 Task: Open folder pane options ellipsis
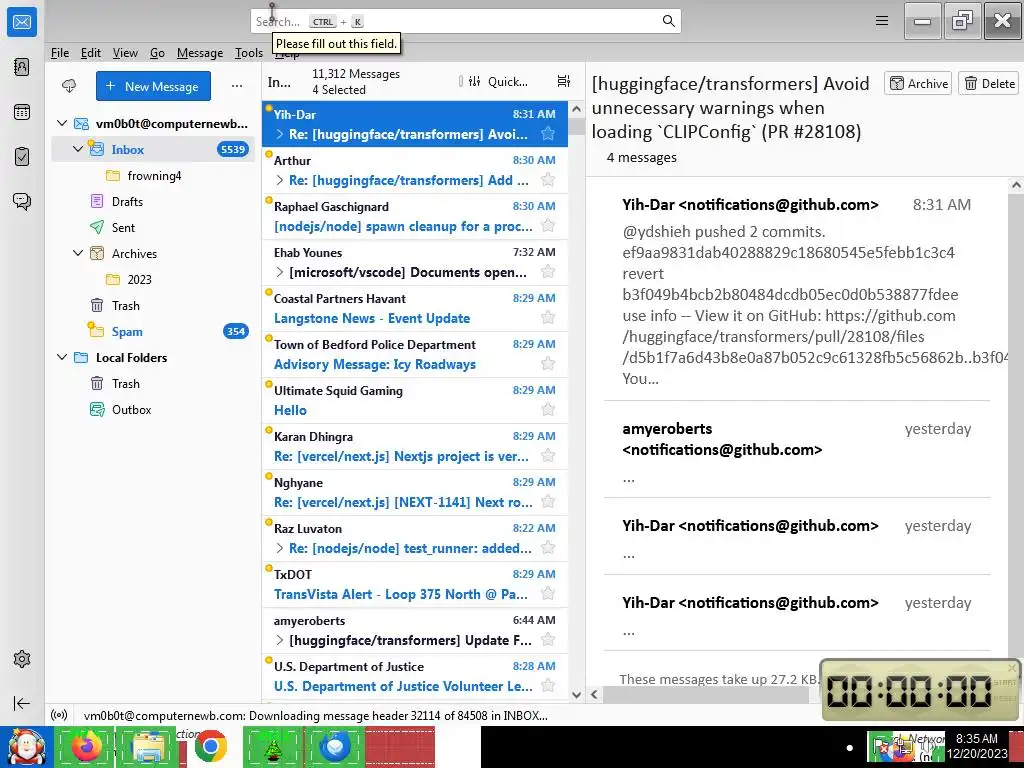pos(236,86)
